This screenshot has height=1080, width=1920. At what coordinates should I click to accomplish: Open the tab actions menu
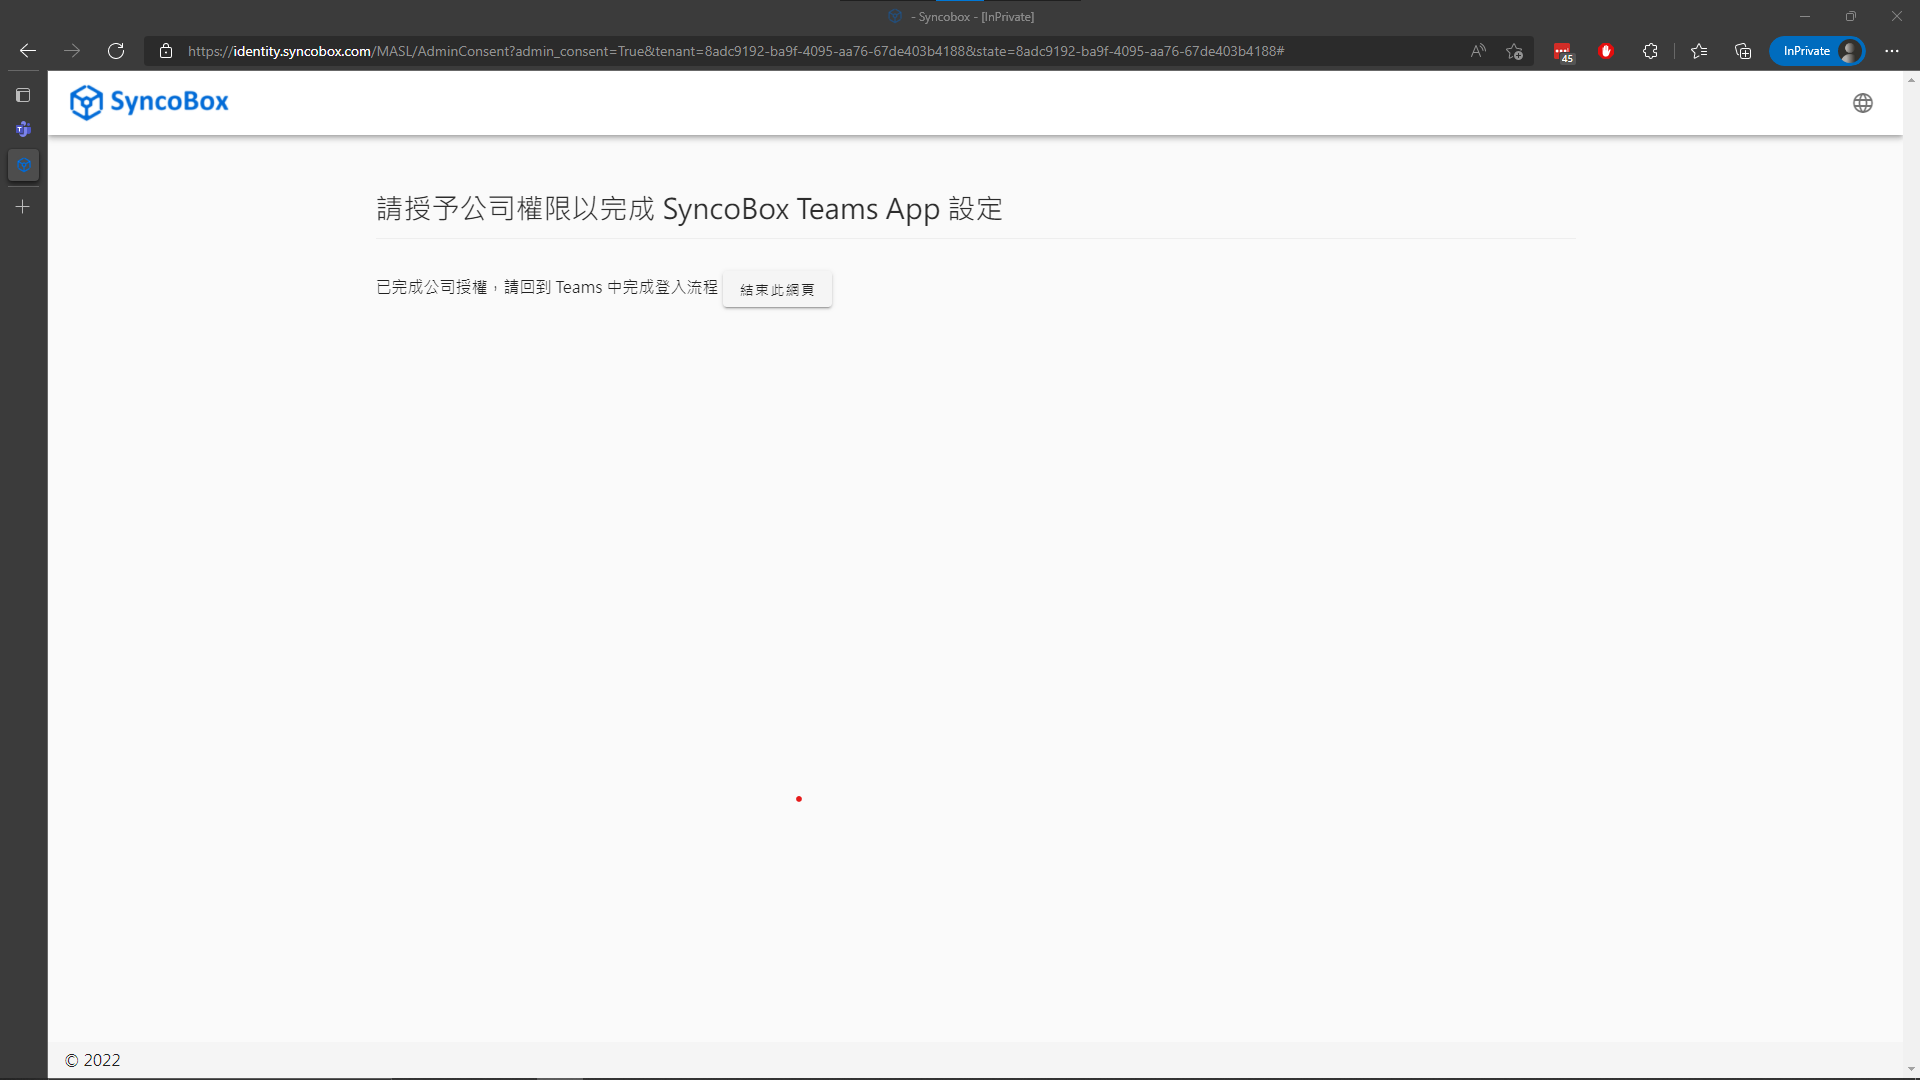coord(23,95)
